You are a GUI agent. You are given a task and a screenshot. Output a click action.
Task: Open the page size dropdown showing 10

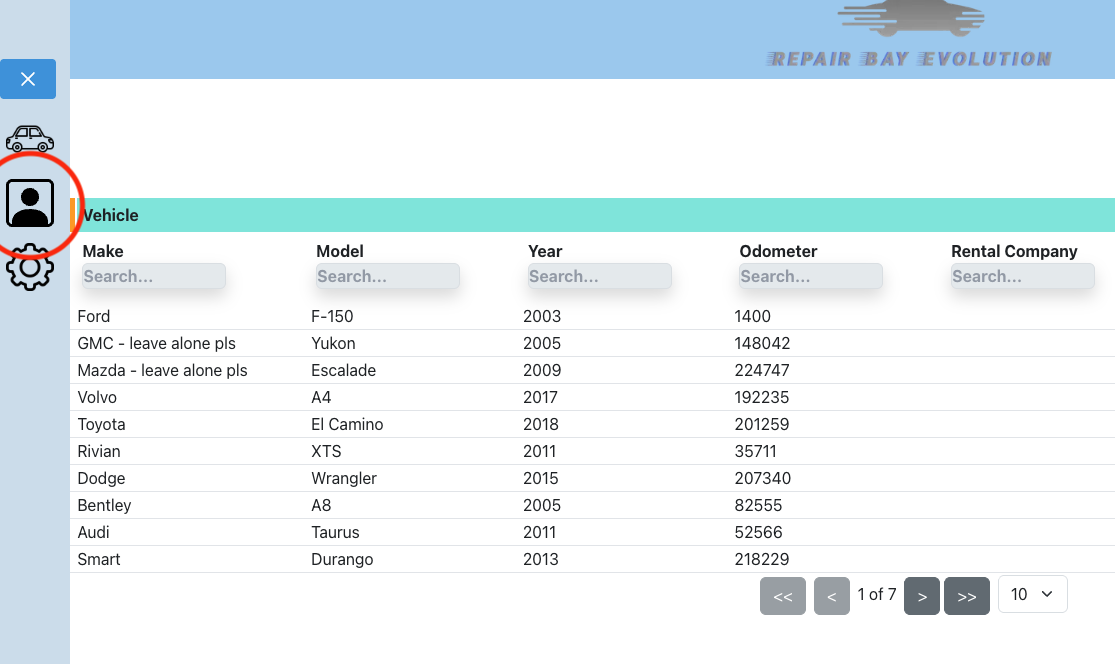pyautogui.click(x=1032, y=594)
